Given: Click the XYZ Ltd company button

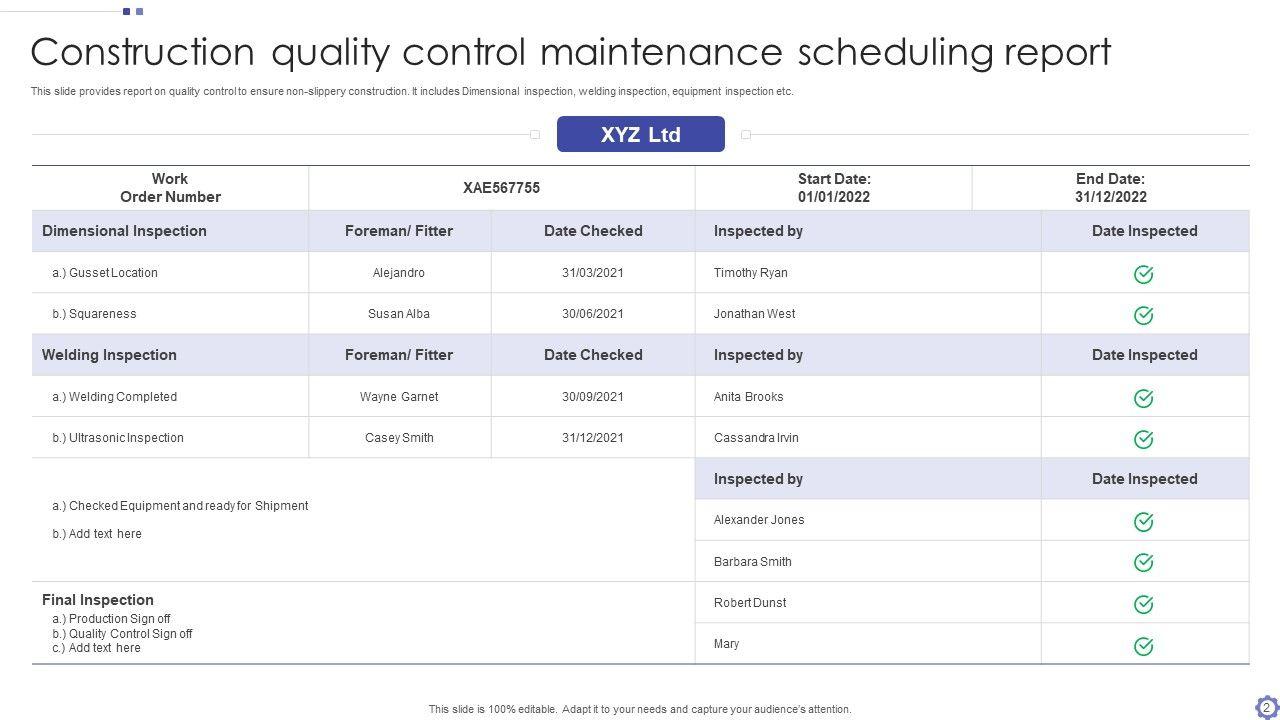Looking at the screenshot, I should pos(640,134).
